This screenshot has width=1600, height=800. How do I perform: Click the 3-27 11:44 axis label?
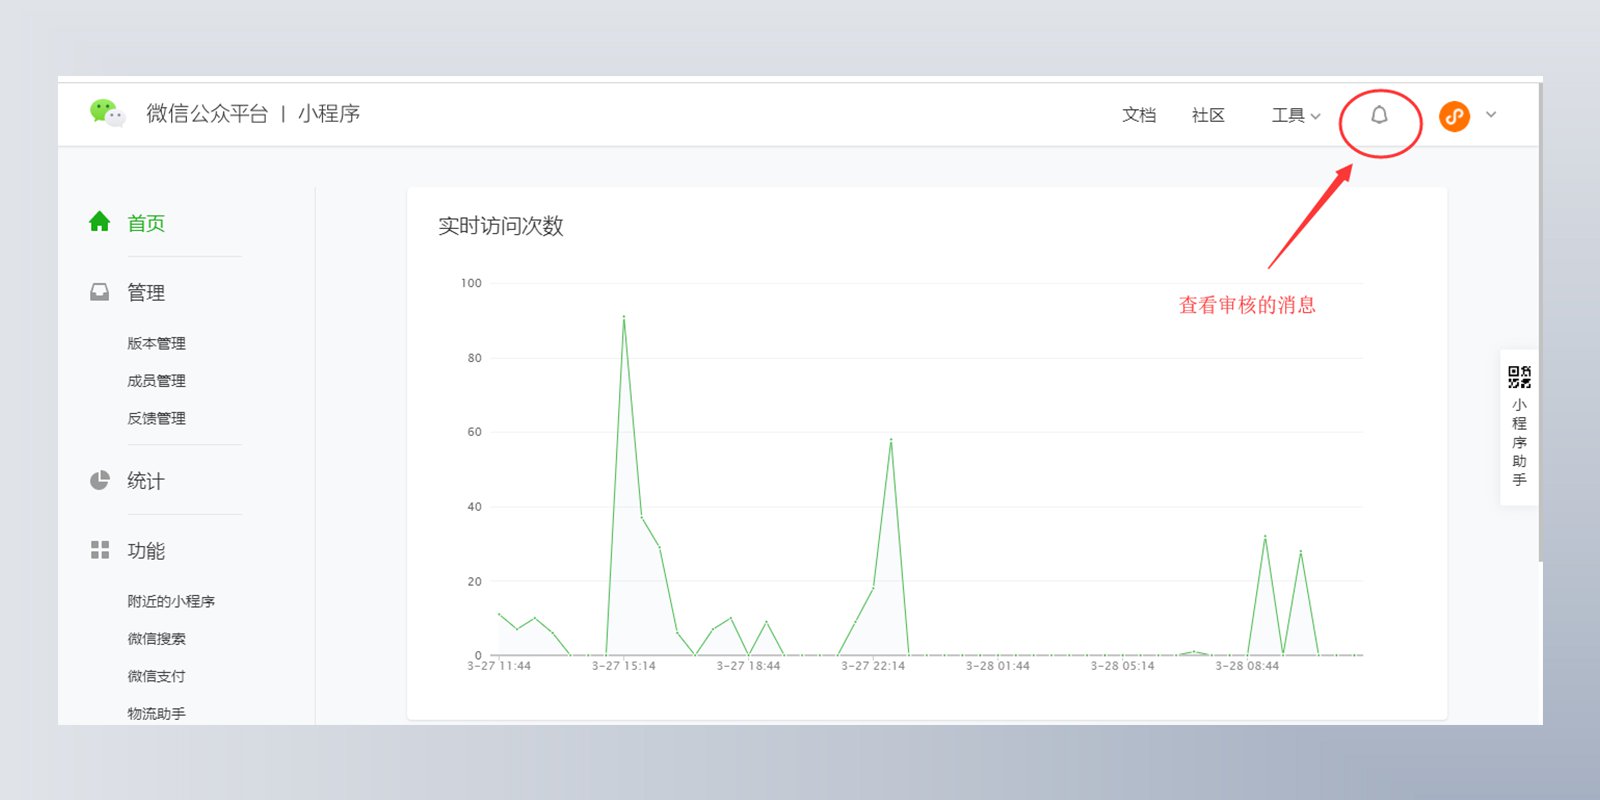click(x=499, y=666)
